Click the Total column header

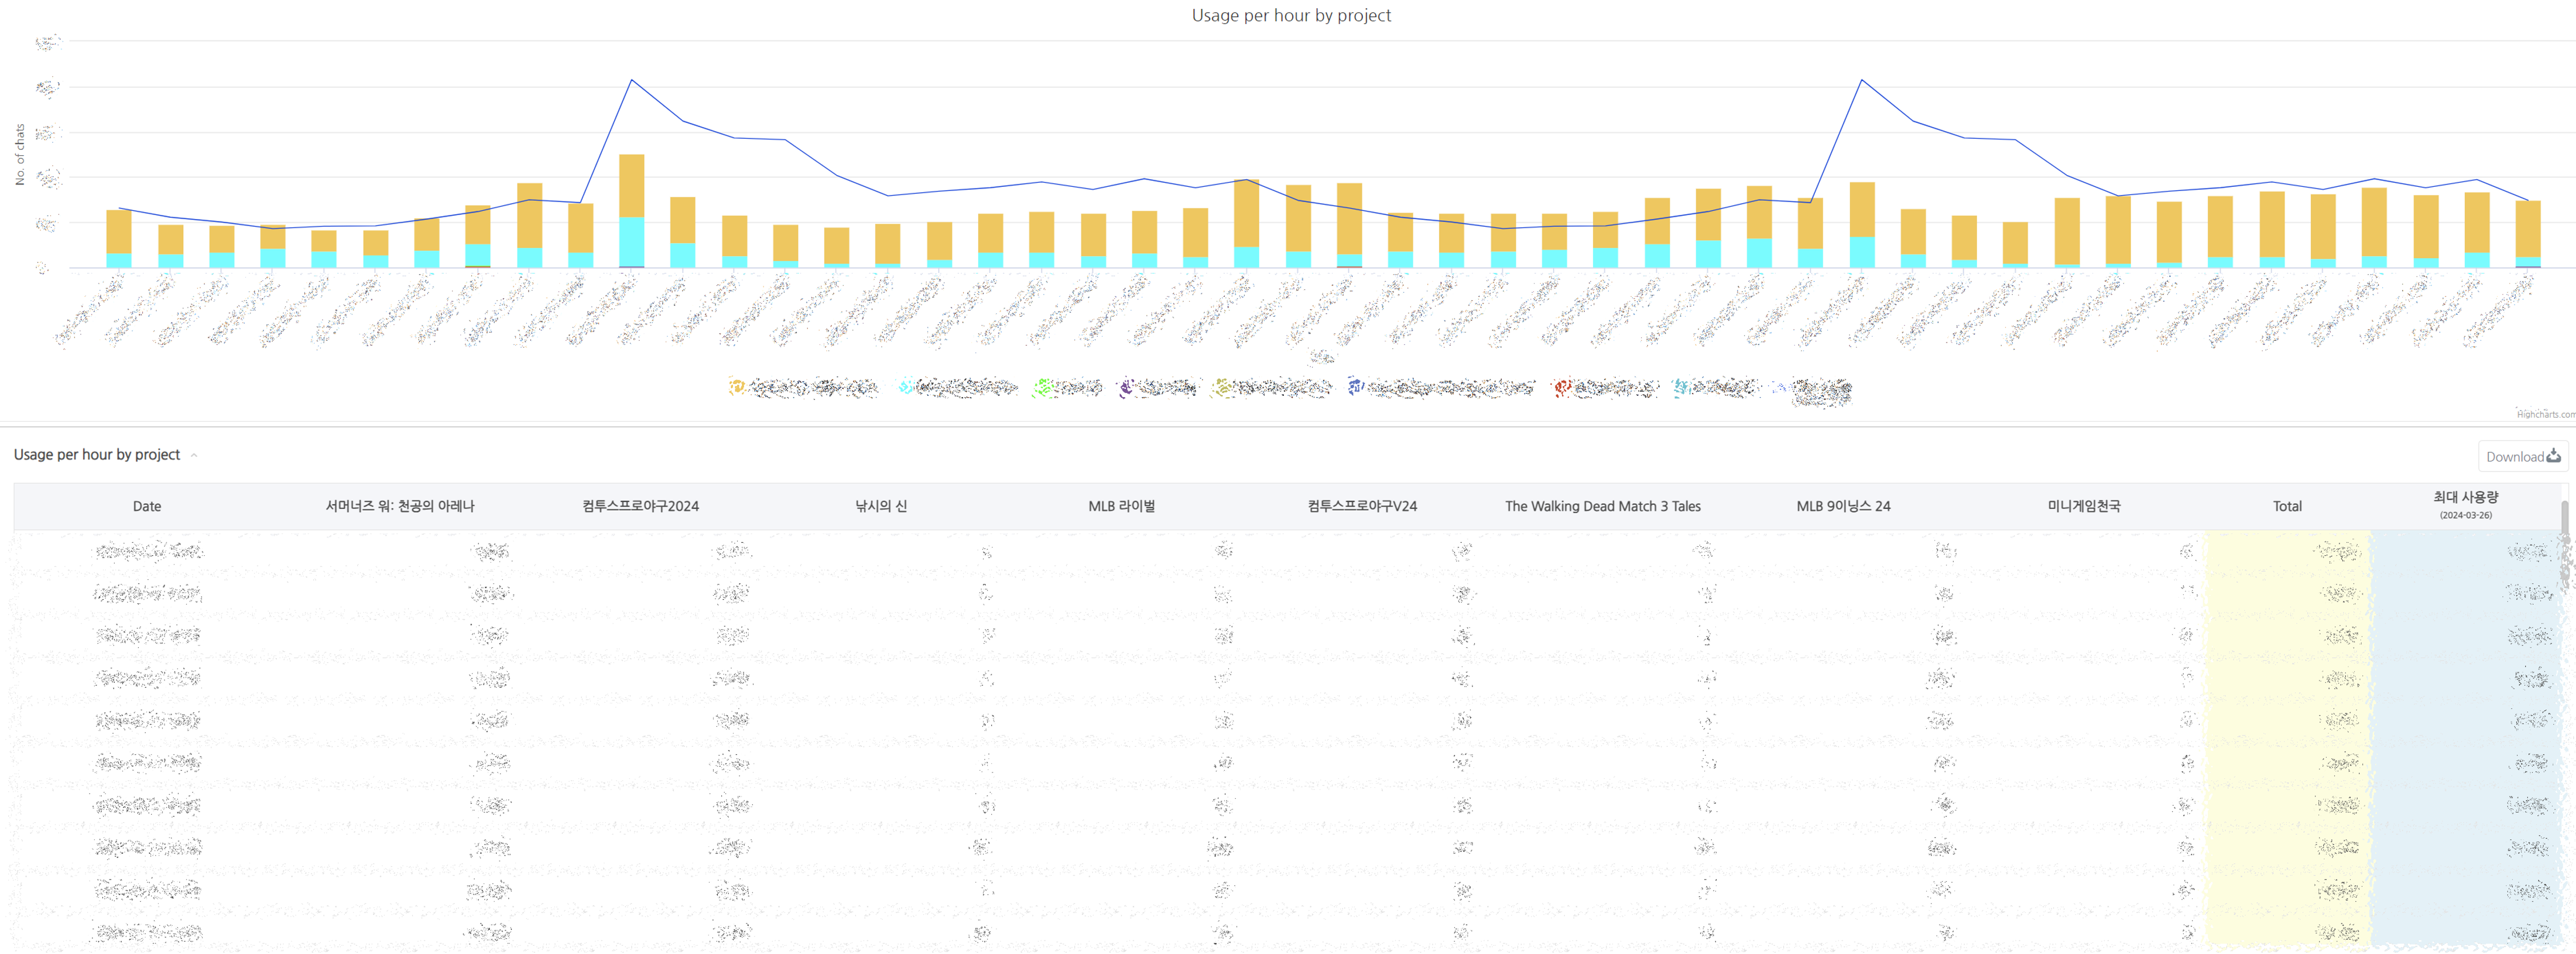click(2287, 507)
